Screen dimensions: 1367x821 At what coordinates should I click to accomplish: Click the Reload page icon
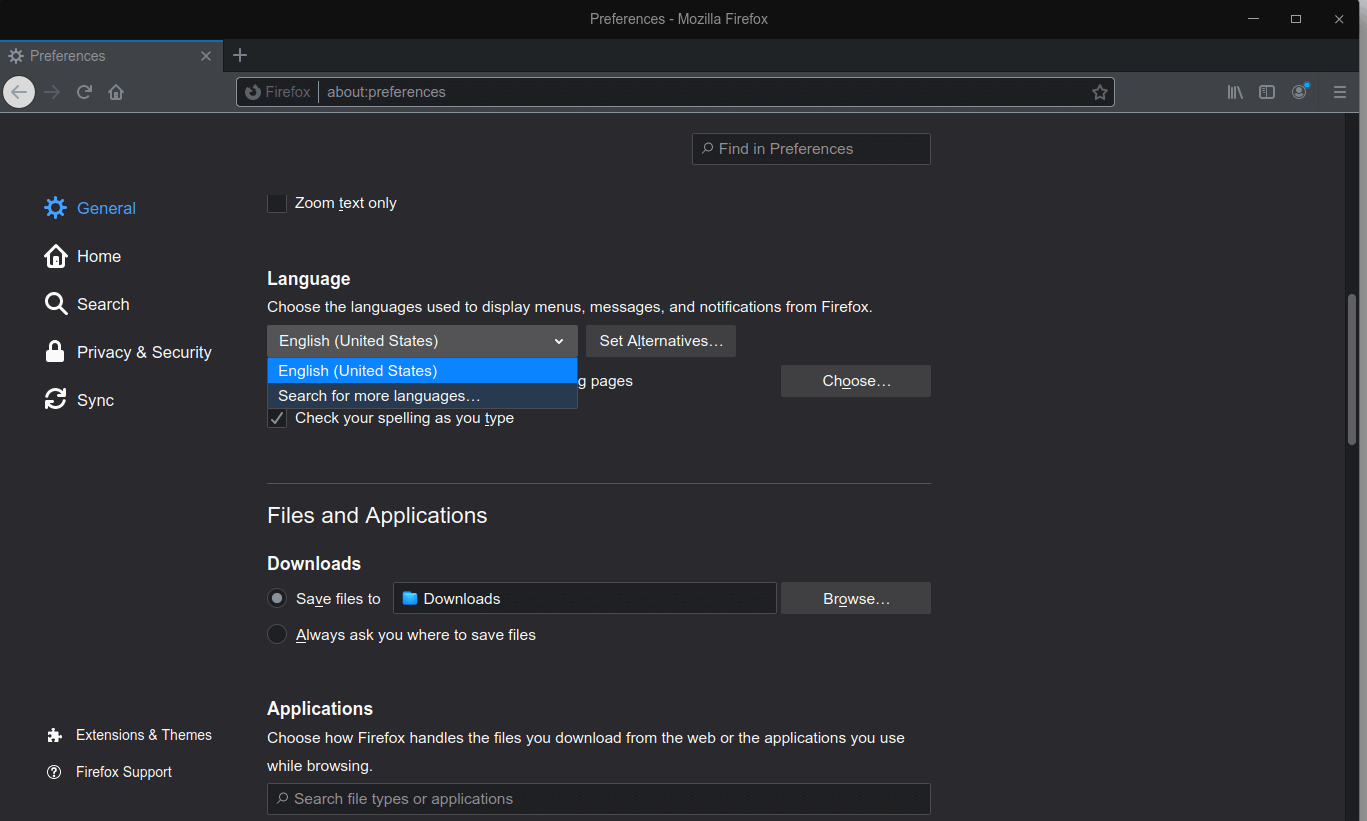click(85, 92)
